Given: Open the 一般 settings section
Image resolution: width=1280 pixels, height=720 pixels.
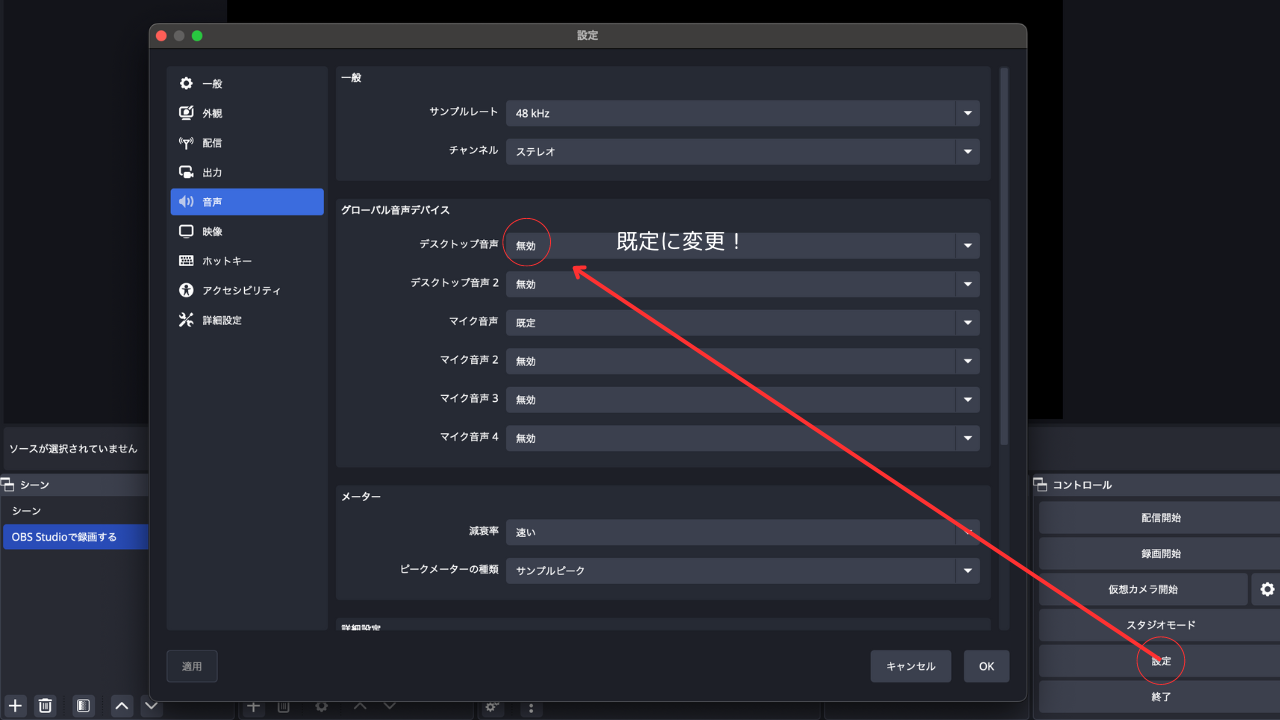Looking at the screenshot, I should [x=247, y=84].
